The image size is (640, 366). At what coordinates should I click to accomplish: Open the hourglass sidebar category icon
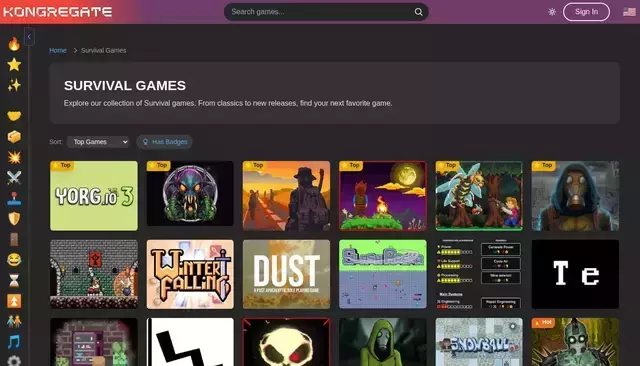point(14,280)
